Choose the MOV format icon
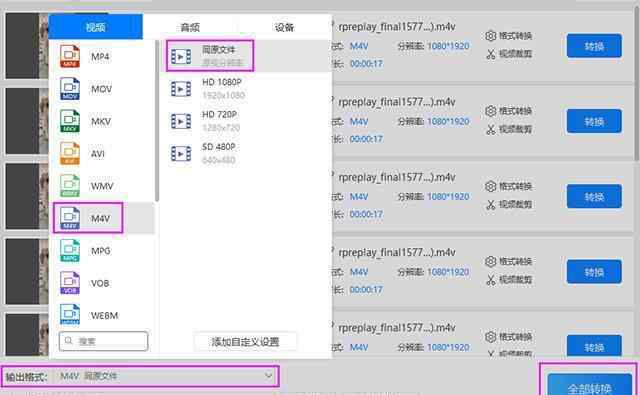Image resolution: width=640 pixels, height=395 pixels. coord(70,89)
